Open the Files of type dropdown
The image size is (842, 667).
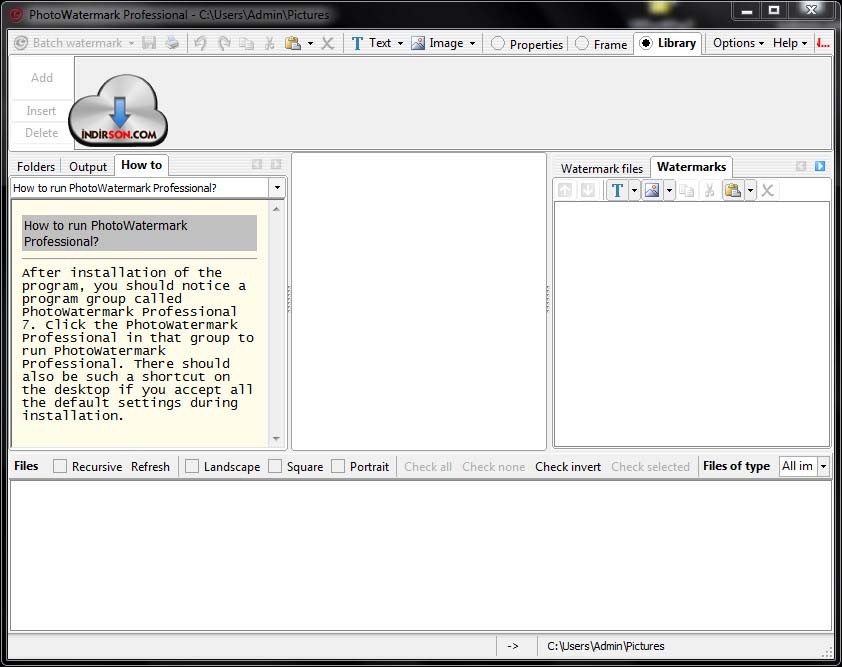coord(823,466)
